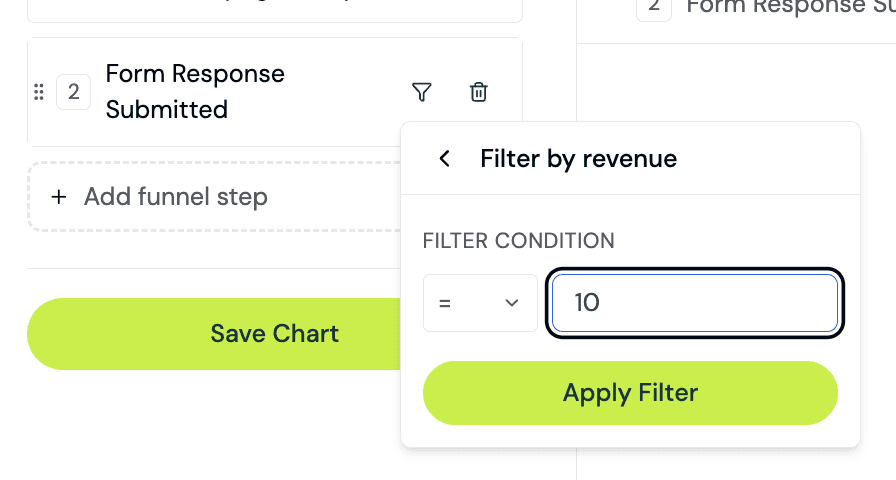
Task: Delete the Form Response Submitted funnel step
Action: click(x=478, y=92)
